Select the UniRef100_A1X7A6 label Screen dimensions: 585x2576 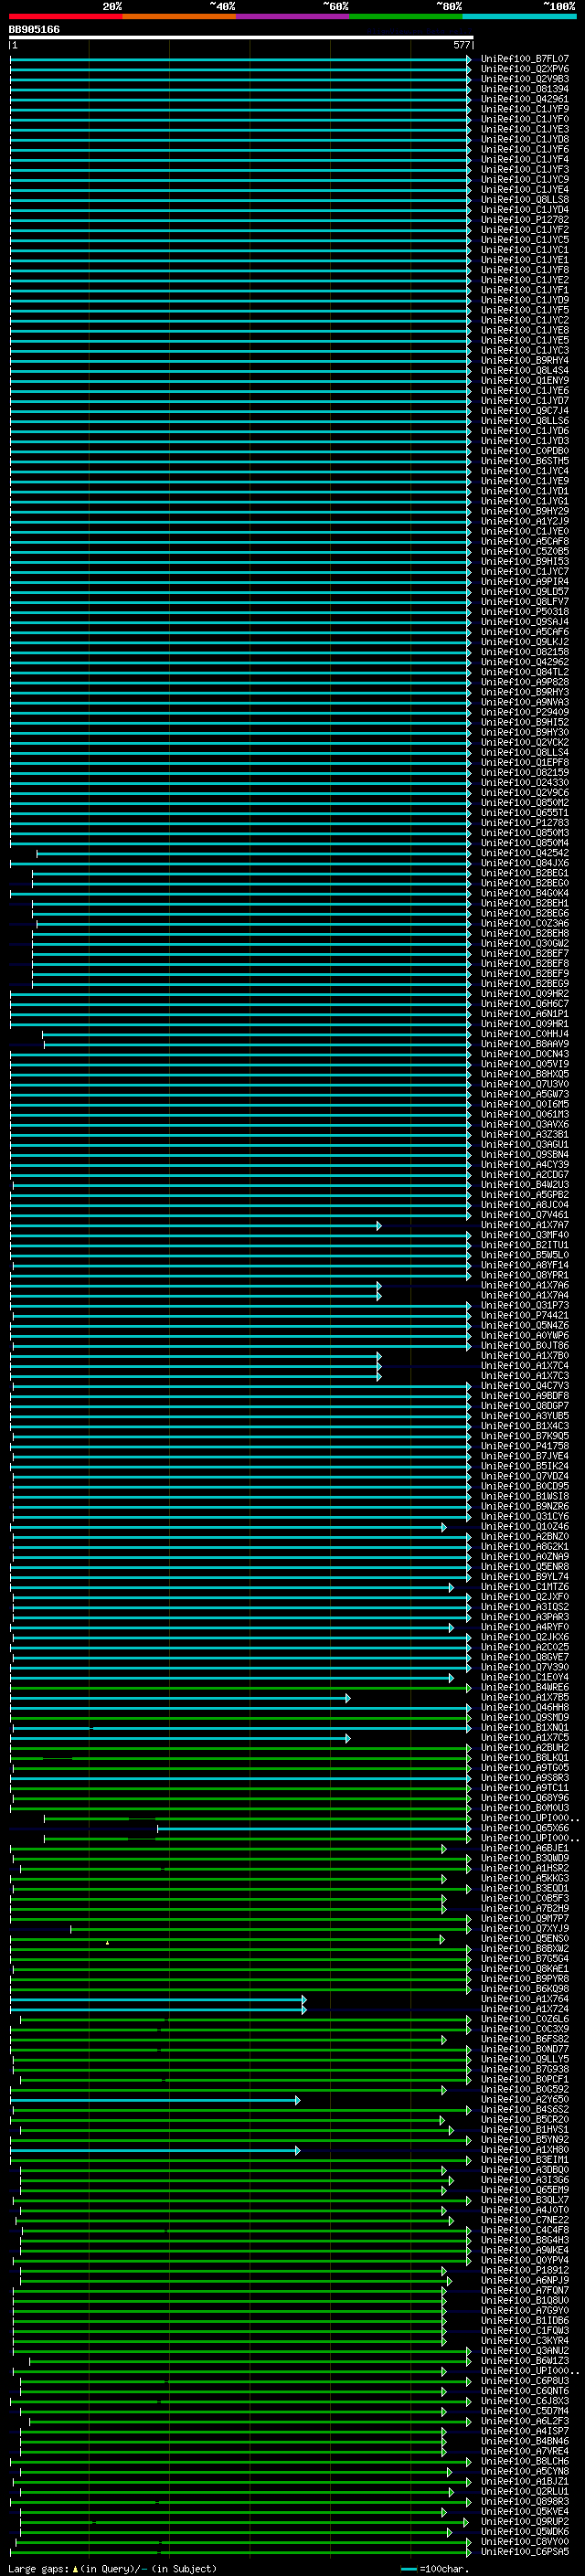(525, 1285)
